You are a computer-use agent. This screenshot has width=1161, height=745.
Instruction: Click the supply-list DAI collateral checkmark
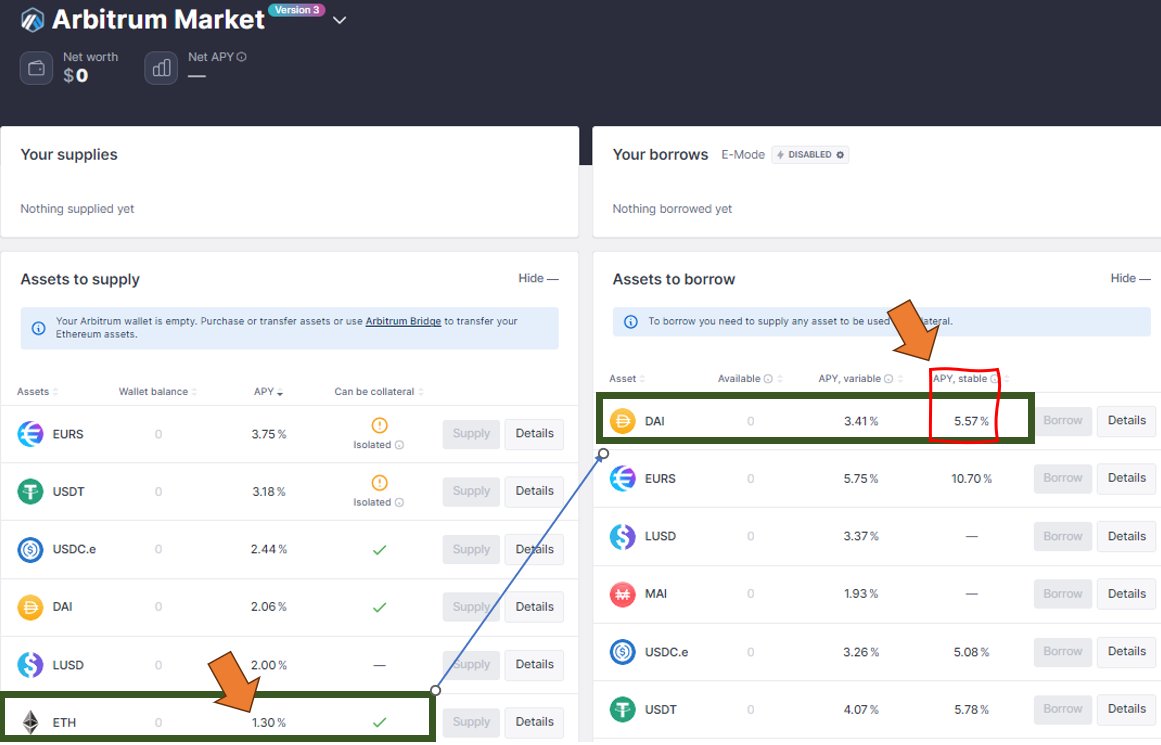tap(379, 607)
